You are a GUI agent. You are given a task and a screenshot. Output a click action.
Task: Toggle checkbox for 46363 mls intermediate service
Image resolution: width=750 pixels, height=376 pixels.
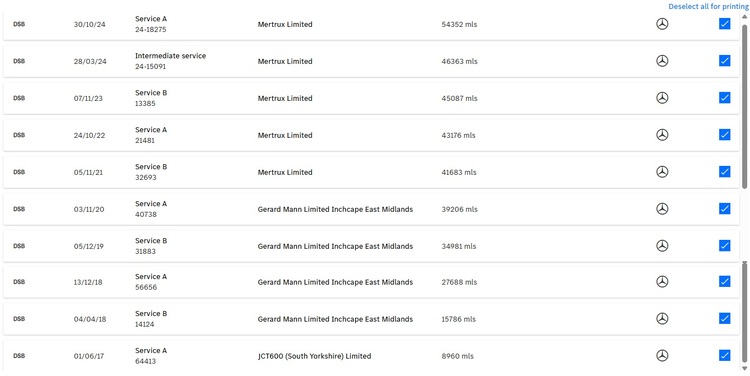pos(725,60)
